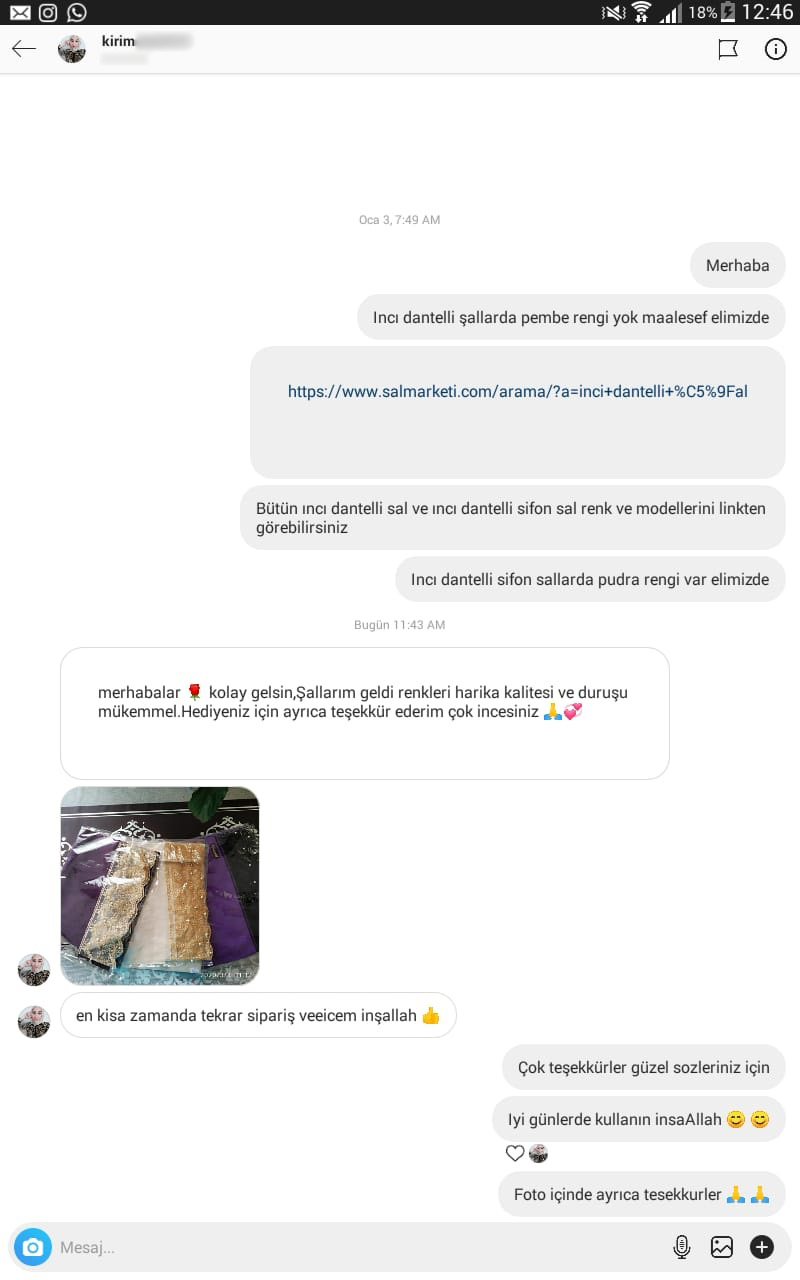Open the gallery image picker icon
The width and height of the screenshot is (800, 1280).
pyautogui.click(x=722, y=1247)
